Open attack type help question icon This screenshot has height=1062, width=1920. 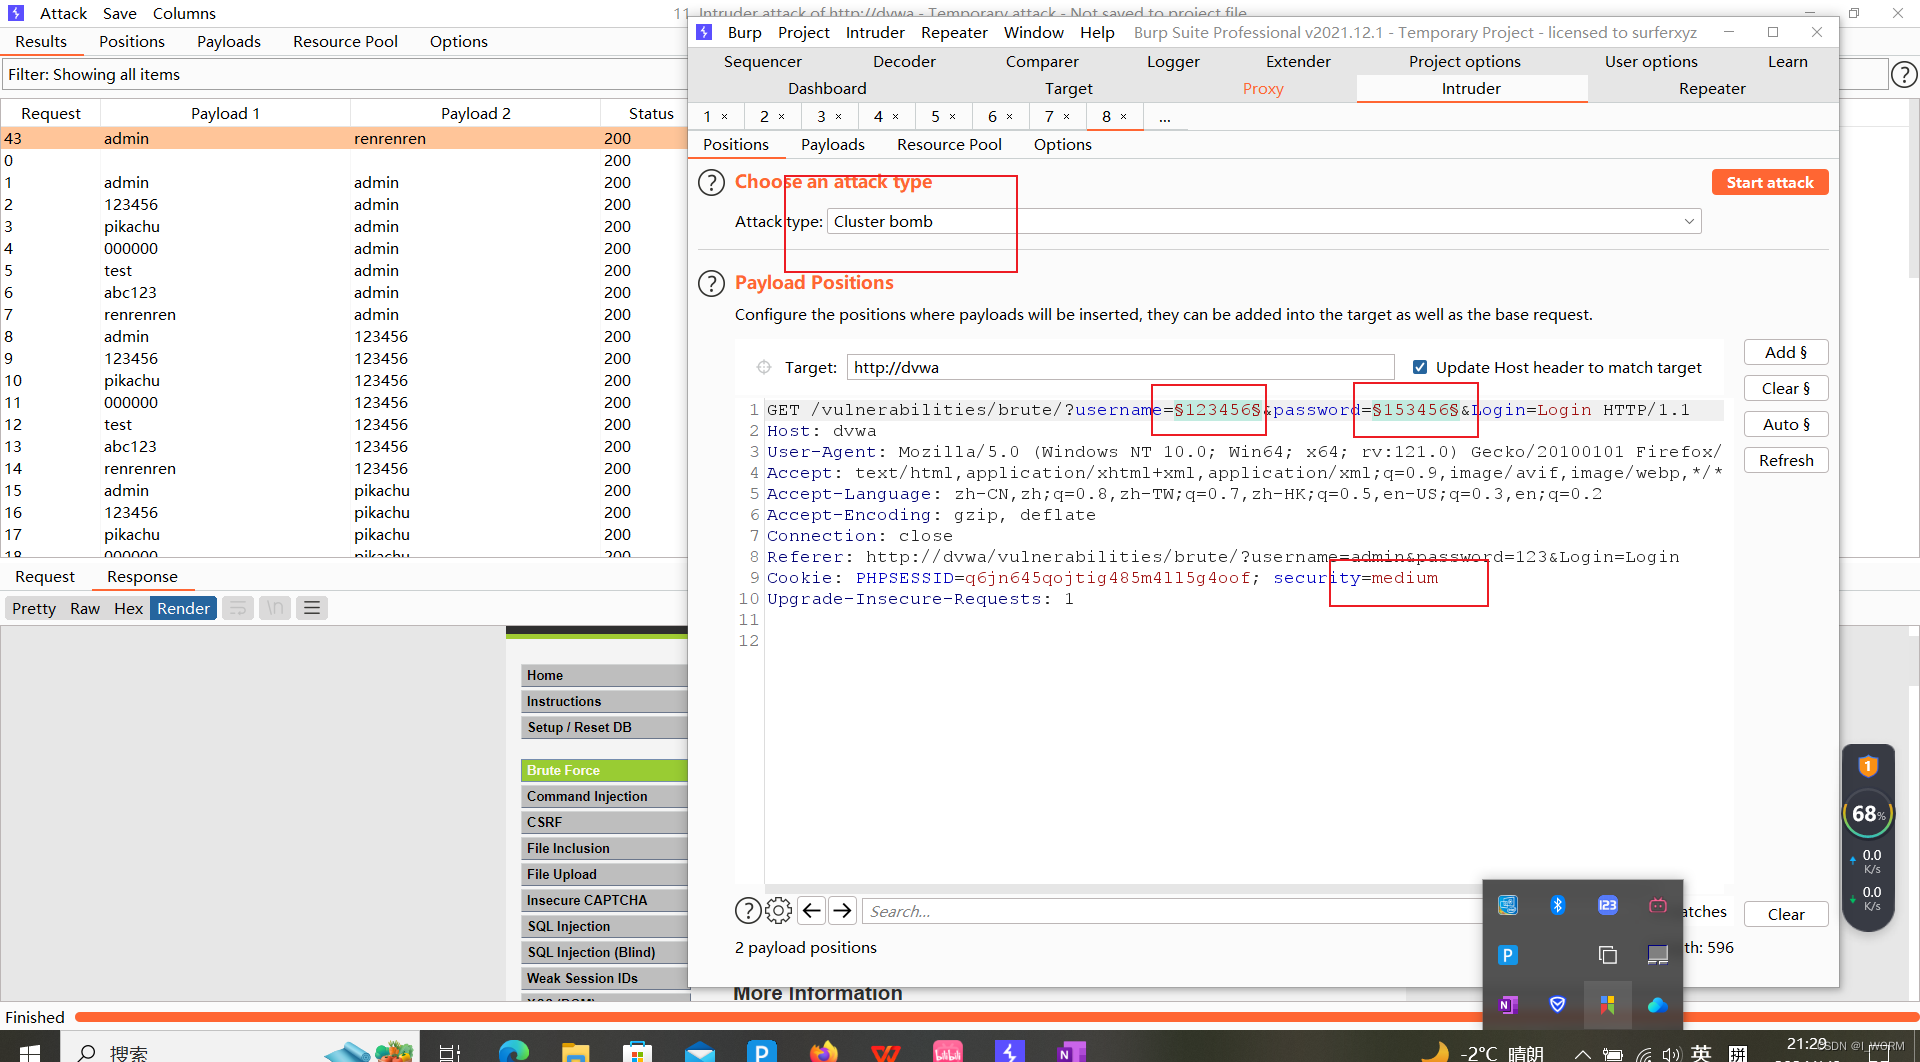click(710, 183)
